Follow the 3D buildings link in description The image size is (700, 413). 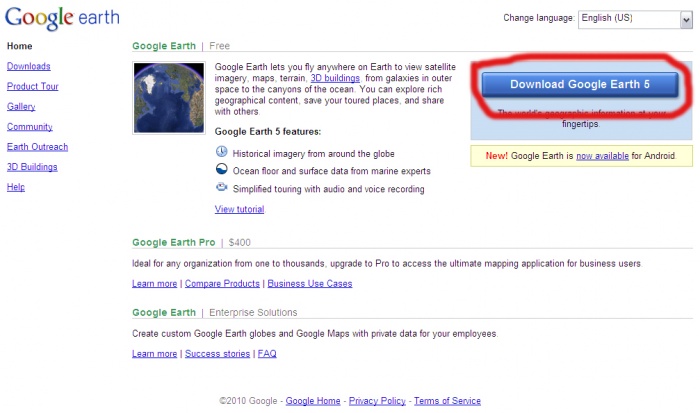[335, 78]
